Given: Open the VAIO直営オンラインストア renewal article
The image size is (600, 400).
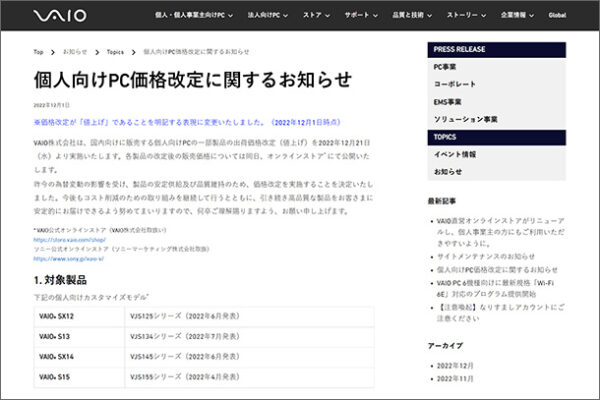Looking at the screenshot, I should tap(501, 232).
